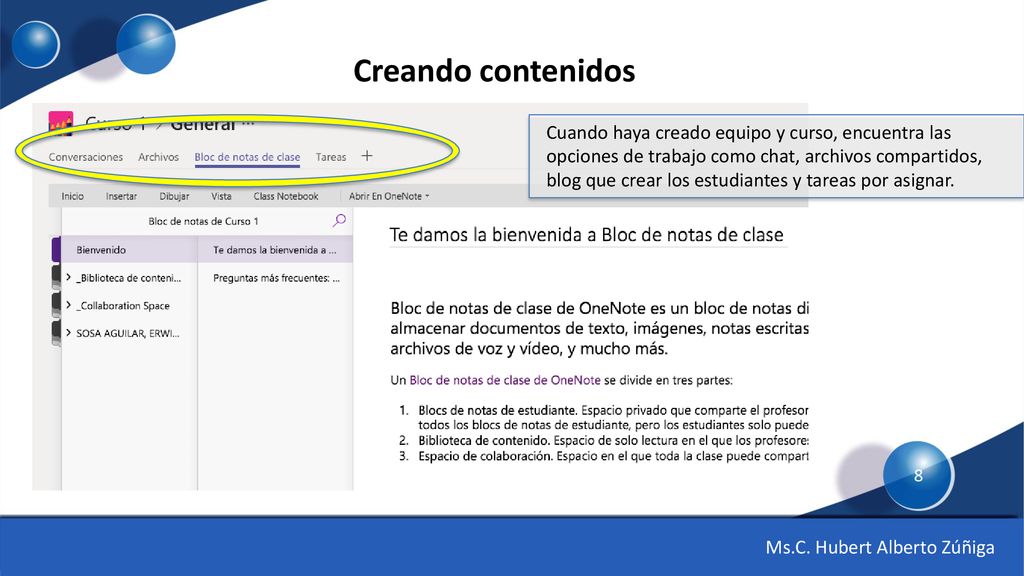This screenshot has width=1024, height=576.
Task: Click the Bloc de notas de Curso 1 title
Action: tap(203, 221)
